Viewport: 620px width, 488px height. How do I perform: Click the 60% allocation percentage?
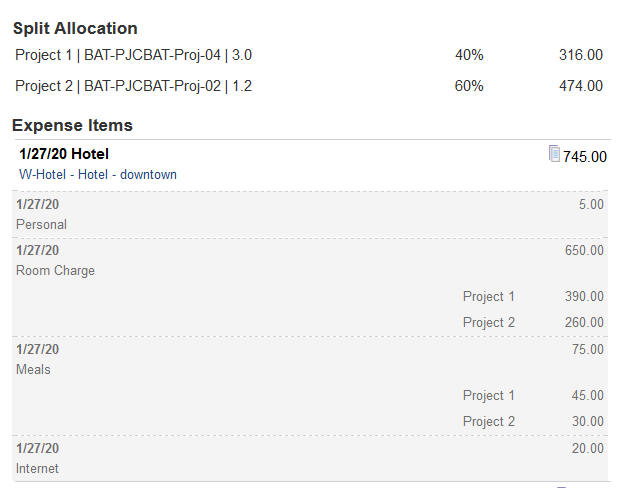(x=469, y=86)
